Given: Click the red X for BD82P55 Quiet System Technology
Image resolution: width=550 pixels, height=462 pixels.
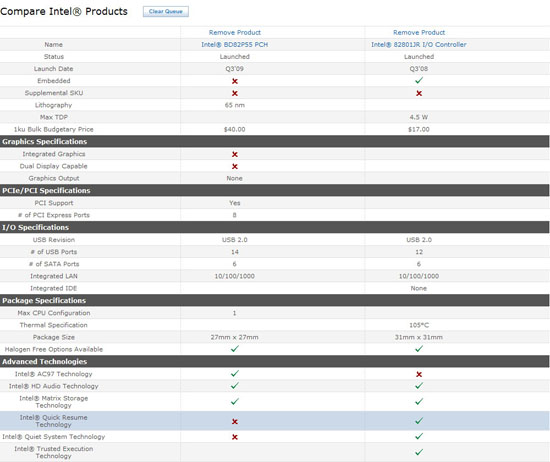Looking at the screenshot, I should pyautogui.click(x=235, y=437).
